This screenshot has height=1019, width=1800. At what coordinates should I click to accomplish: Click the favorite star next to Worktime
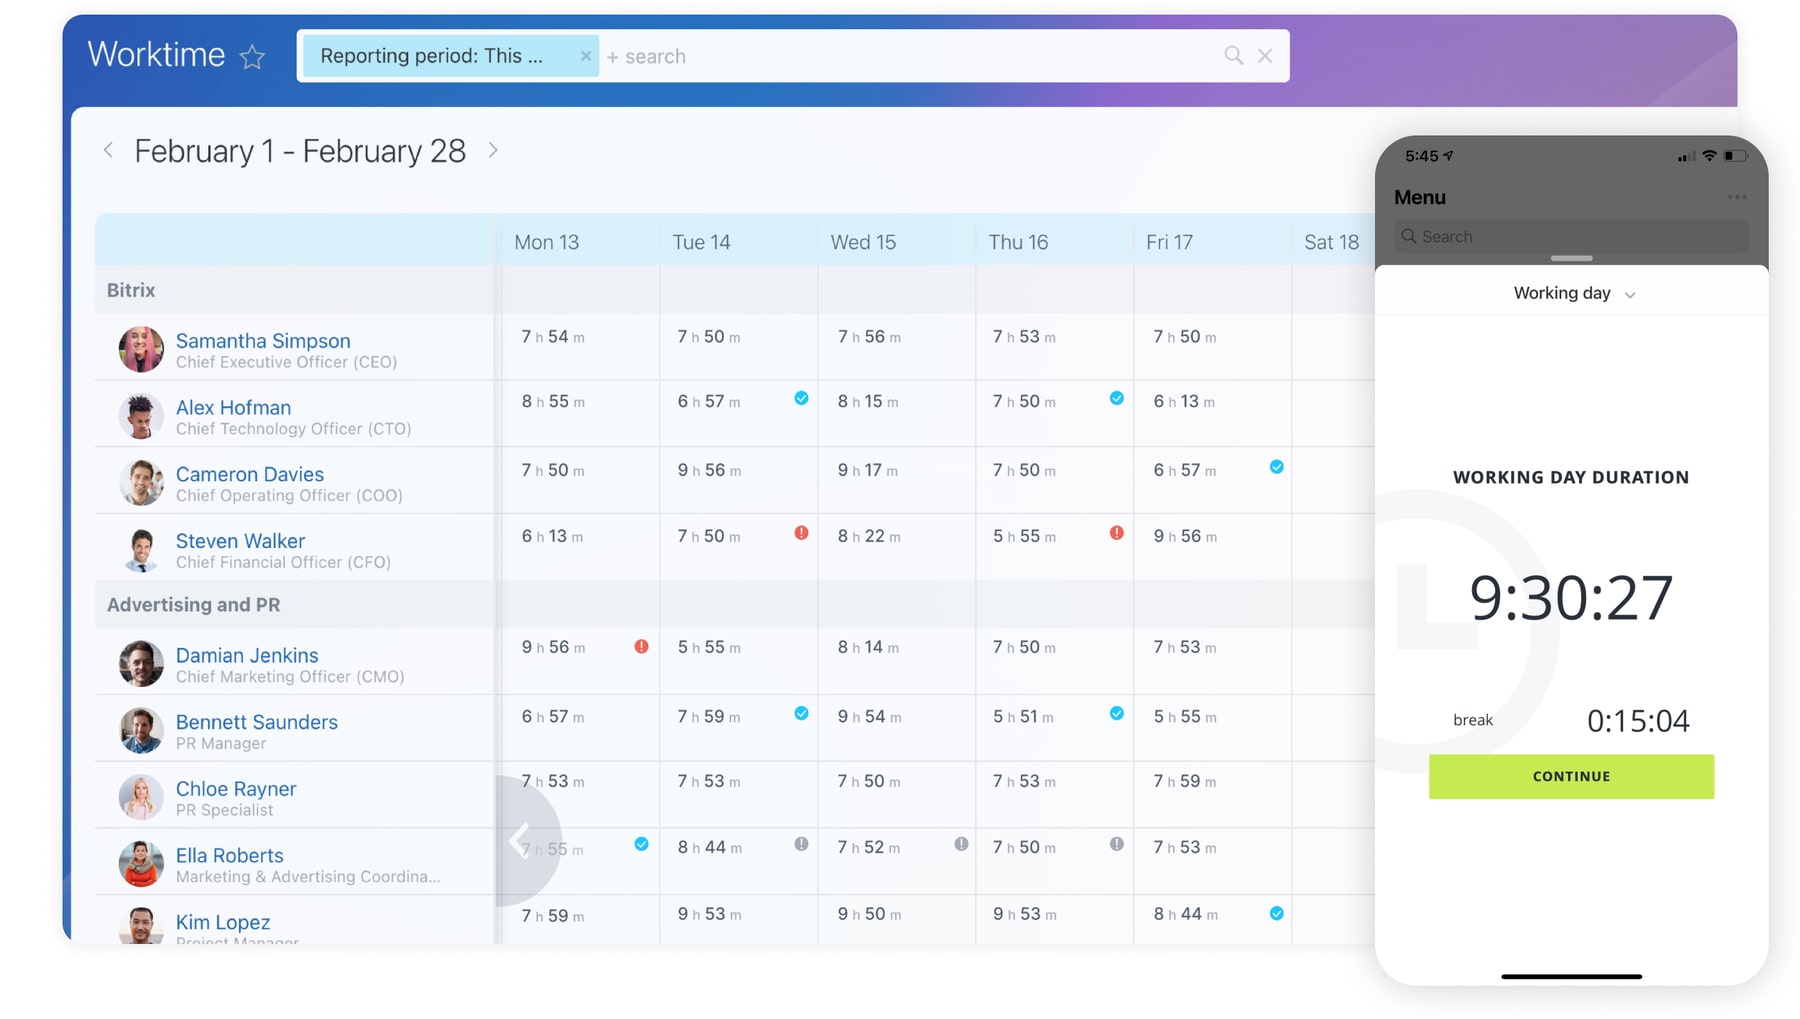tap(252, 57)
